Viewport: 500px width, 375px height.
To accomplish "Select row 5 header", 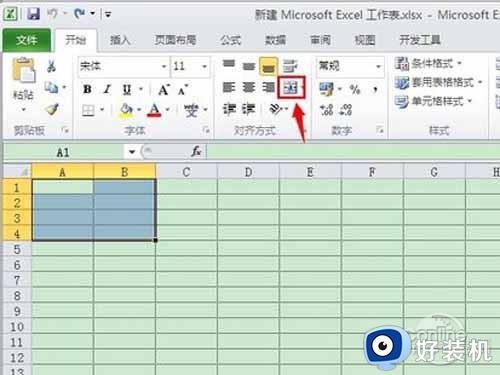I will pos(17,249).
